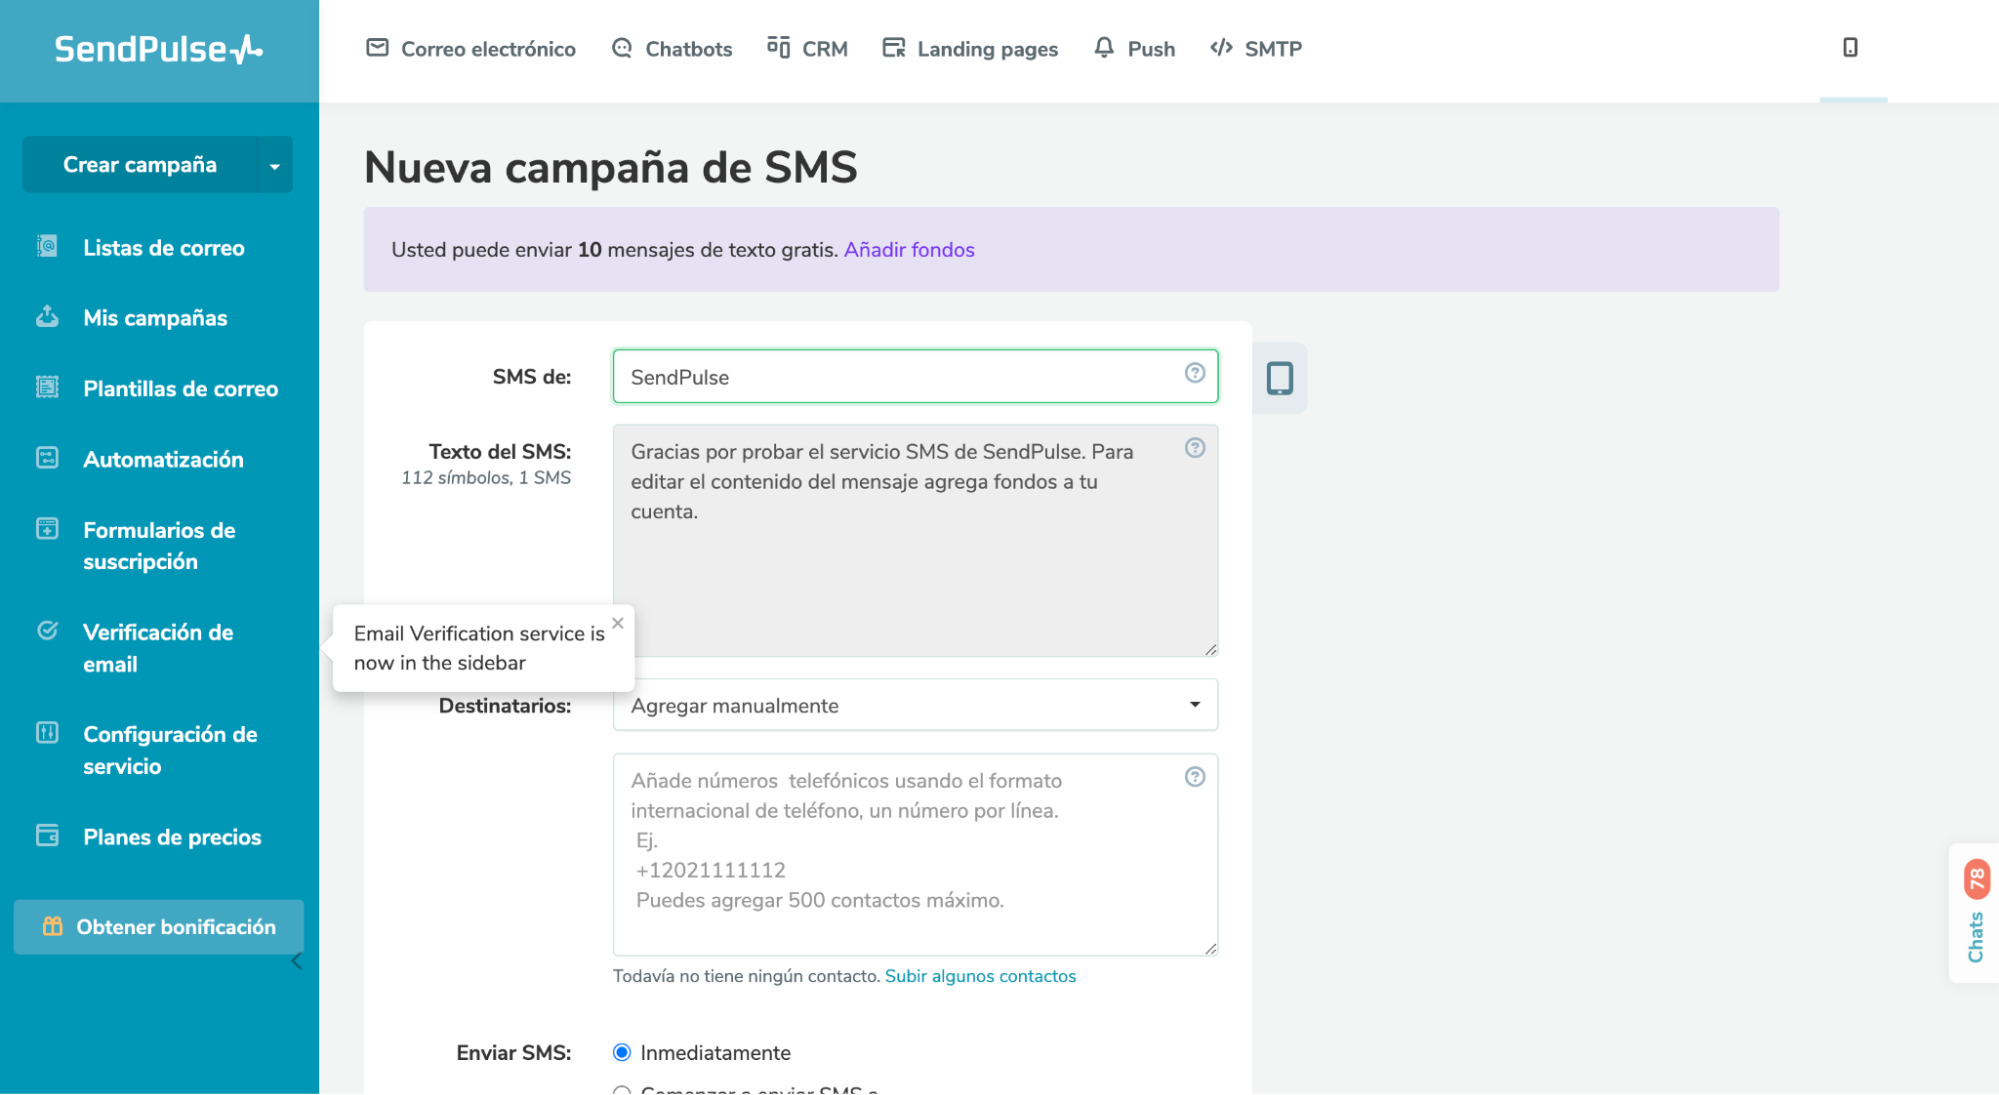This screenshot has width=1999, height=1095.
Task: Click the Landing pages icon
Action: [894, 48]
